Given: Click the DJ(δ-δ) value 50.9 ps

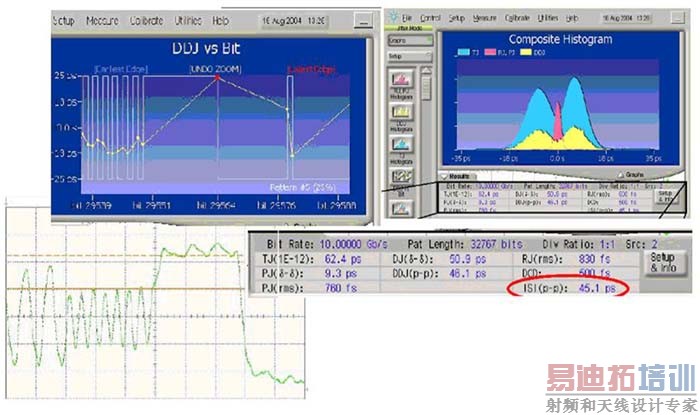Looking at the screenshot, I should pyautogui.click(x=467, y=259).
